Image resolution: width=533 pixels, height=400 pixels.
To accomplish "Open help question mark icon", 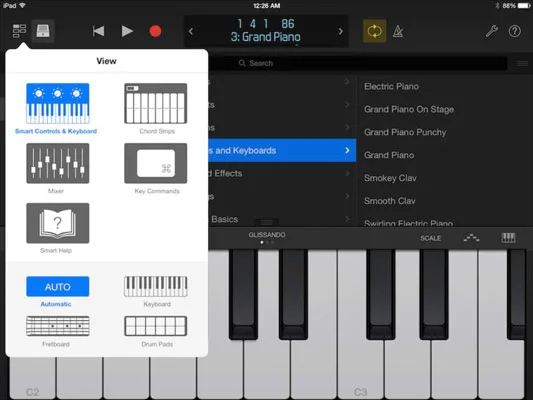I will [x=515, y=31].
